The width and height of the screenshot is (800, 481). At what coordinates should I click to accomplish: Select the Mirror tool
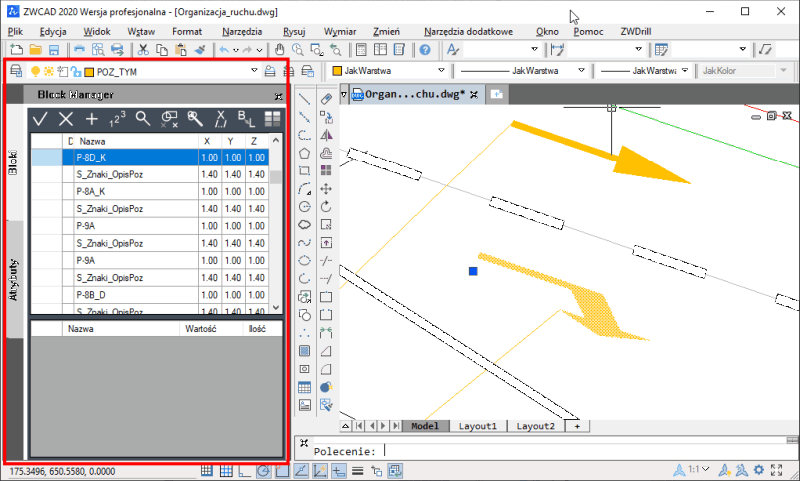point(326,135)
